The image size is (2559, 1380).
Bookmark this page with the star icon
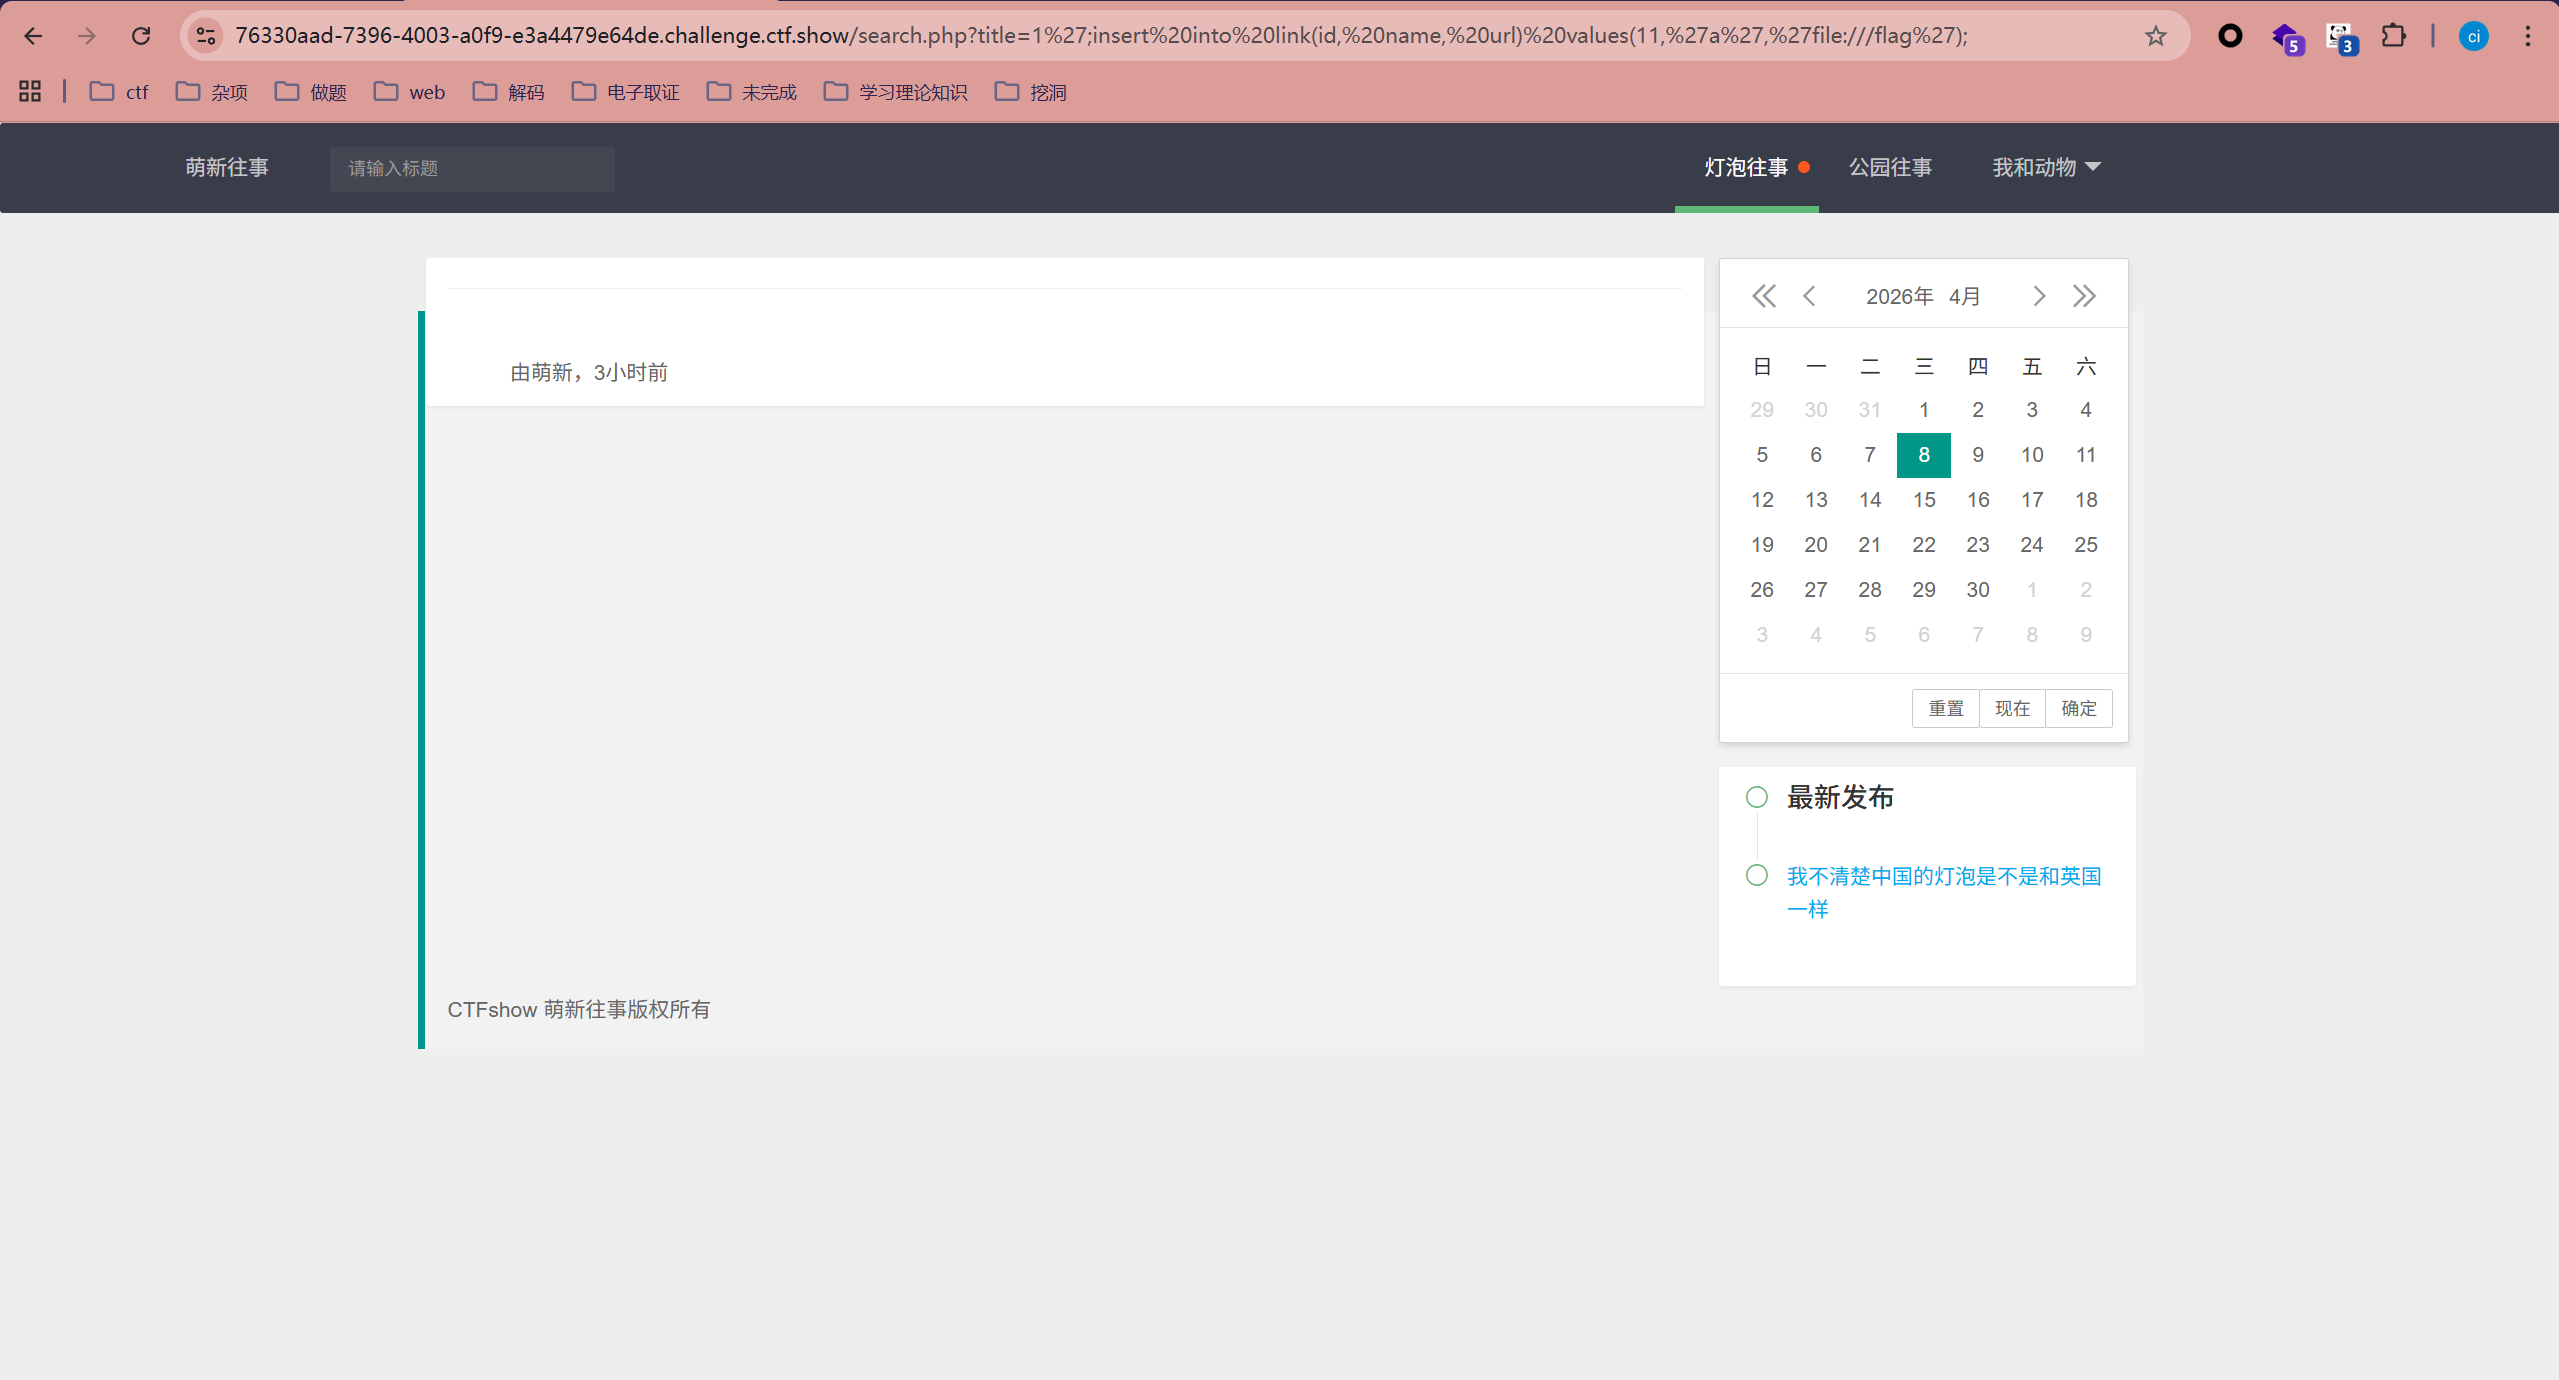point(2155,36)
